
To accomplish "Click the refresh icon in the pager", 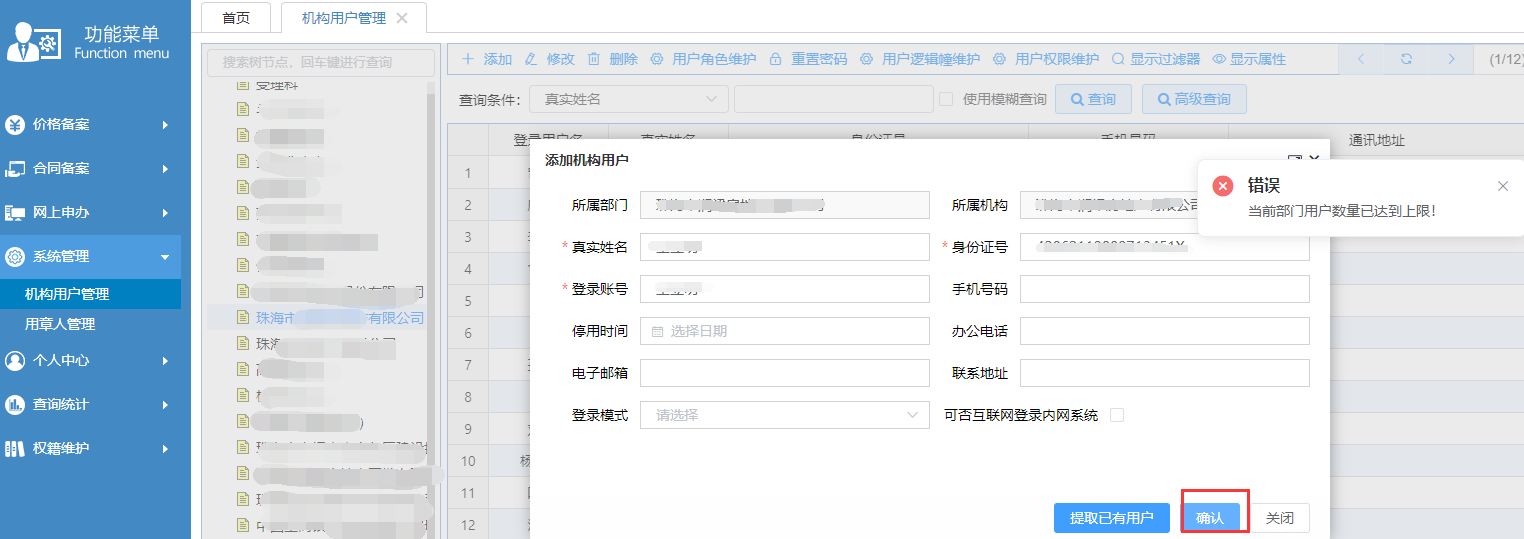I will point(1406,59).
